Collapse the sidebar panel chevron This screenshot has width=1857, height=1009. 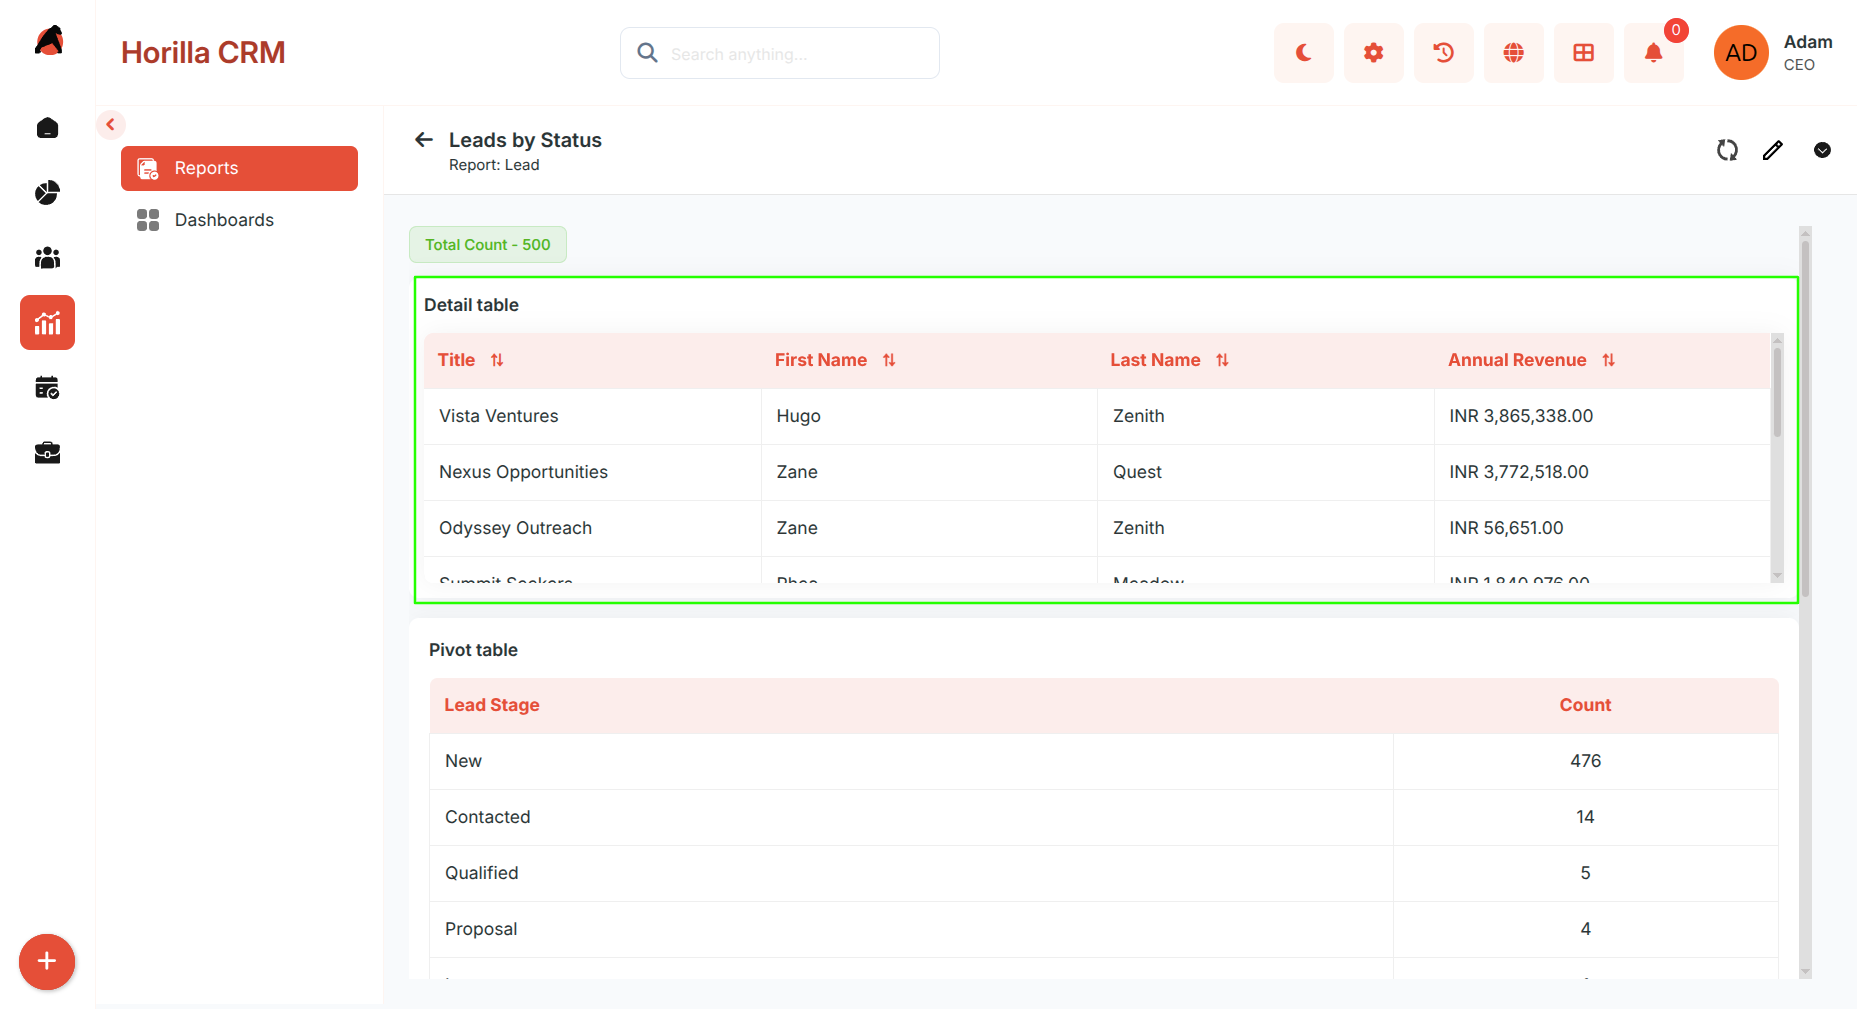tap(111, 125)
